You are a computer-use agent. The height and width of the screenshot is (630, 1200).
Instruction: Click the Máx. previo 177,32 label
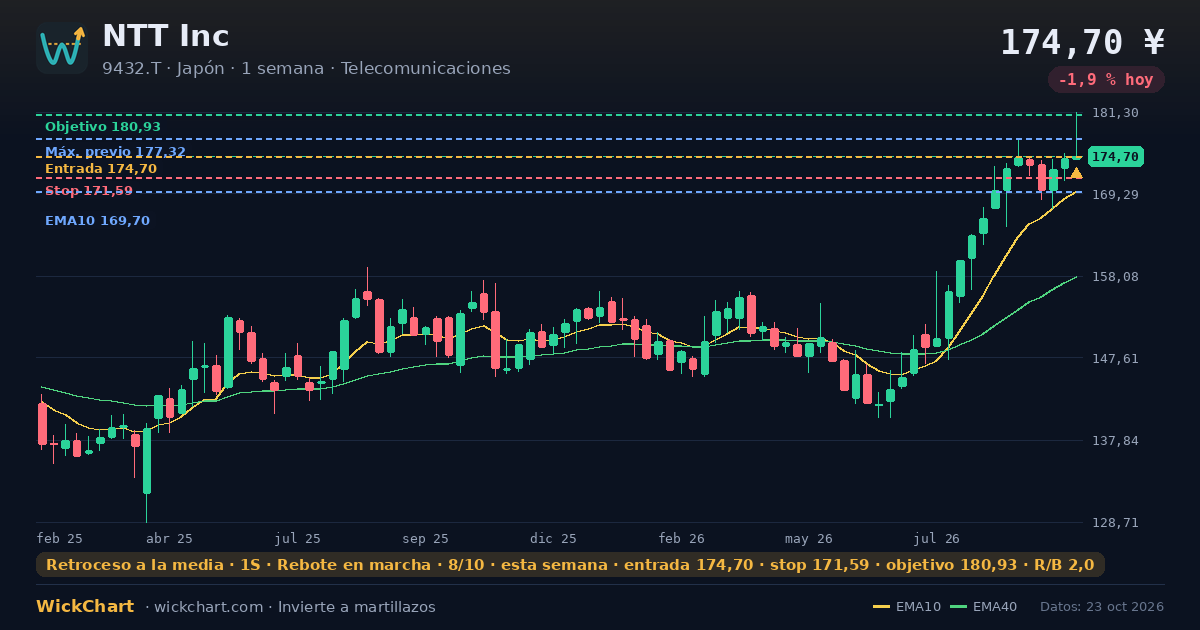click(115, 152)
